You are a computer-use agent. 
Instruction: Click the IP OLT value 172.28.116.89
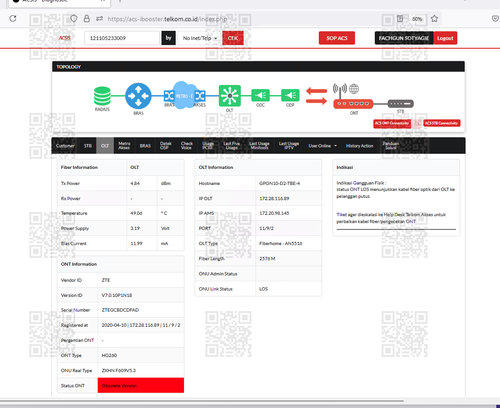click(274, 198)
